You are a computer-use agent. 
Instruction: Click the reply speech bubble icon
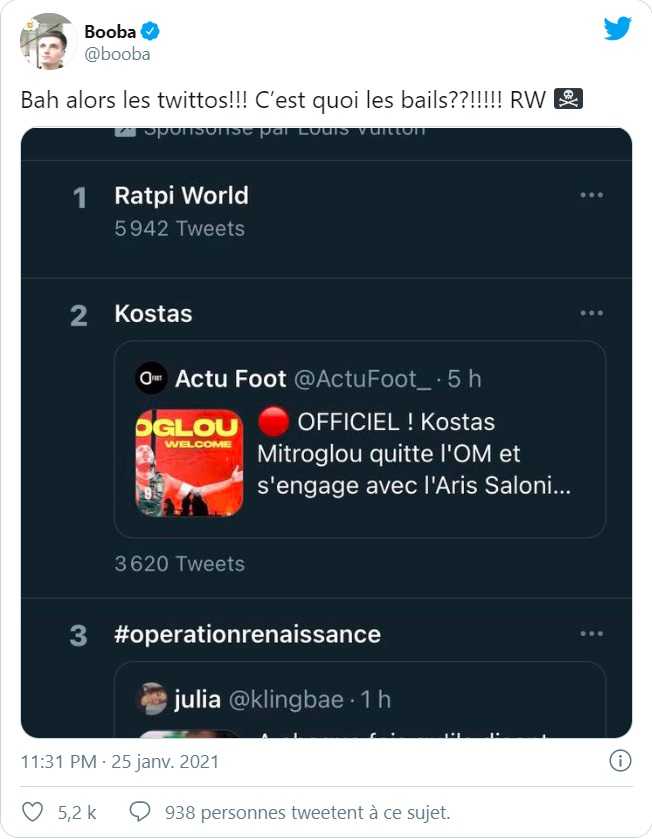[141, 811]
